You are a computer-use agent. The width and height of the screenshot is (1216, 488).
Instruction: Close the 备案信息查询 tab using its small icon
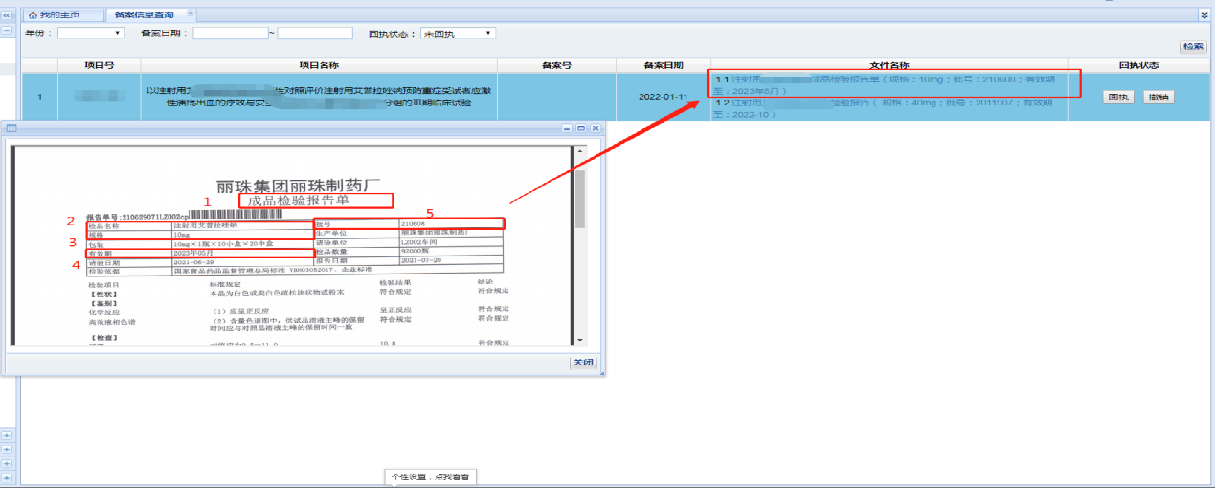[x=192, y=15]
